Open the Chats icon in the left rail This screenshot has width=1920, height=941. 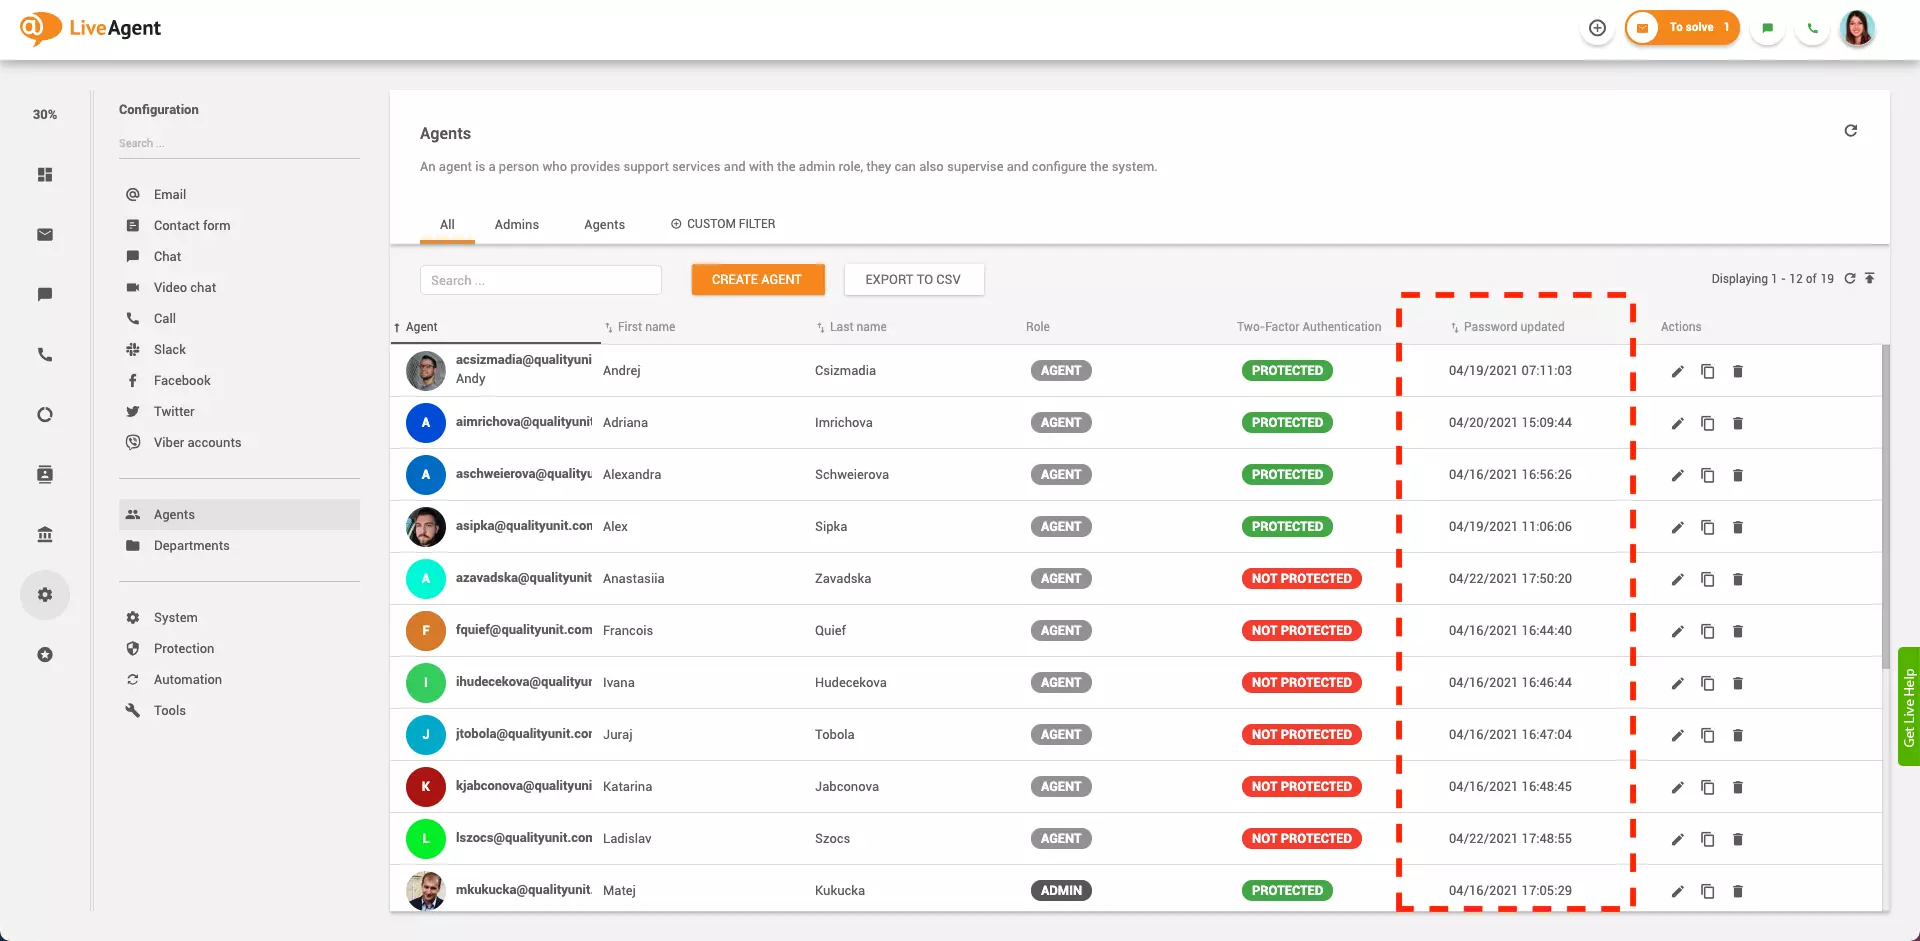click(x=44, y=294)
